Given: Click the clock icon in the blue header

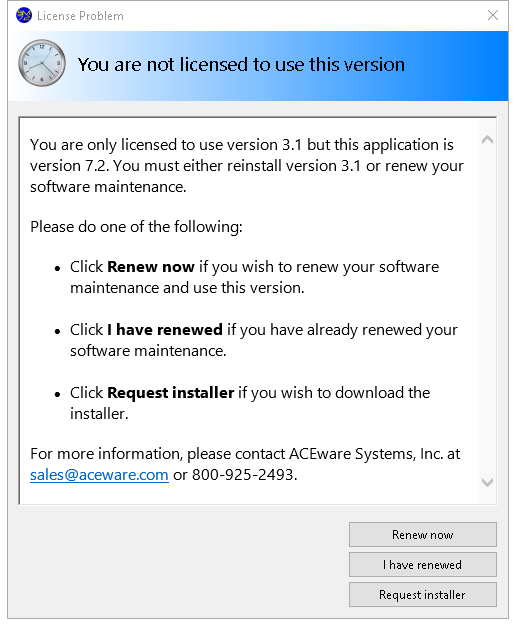Looking at the screenshot, I should pyautogui.click(x=42, y=63).
